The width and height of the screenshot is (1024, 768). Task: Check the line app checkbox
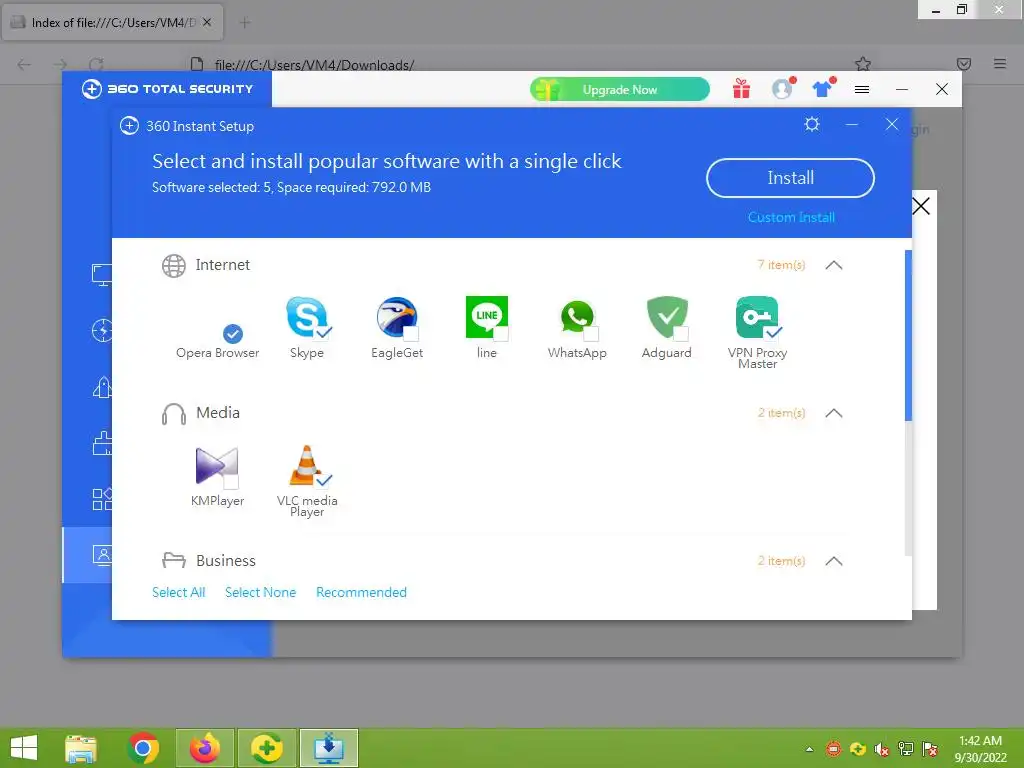click(x=501, y=334)
